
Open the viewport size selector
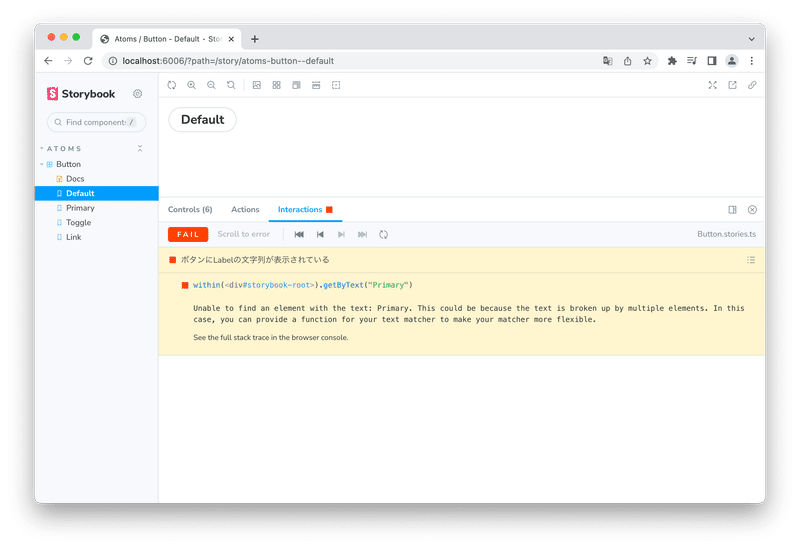pos(296,85)
